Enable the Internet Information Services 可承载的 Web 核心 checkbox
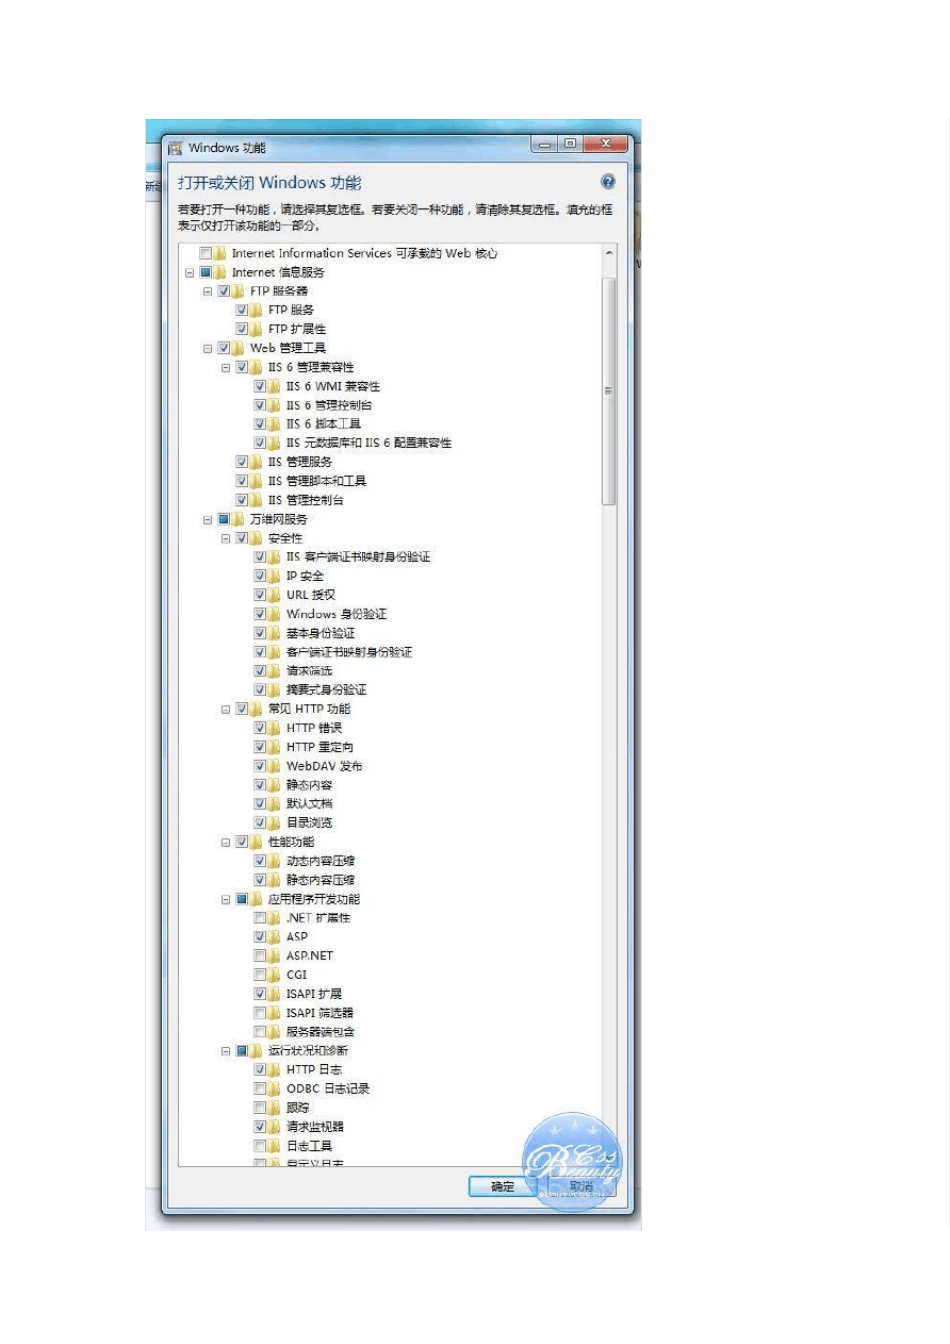This screenshot has width=950, height=1344. click(205, 253)
